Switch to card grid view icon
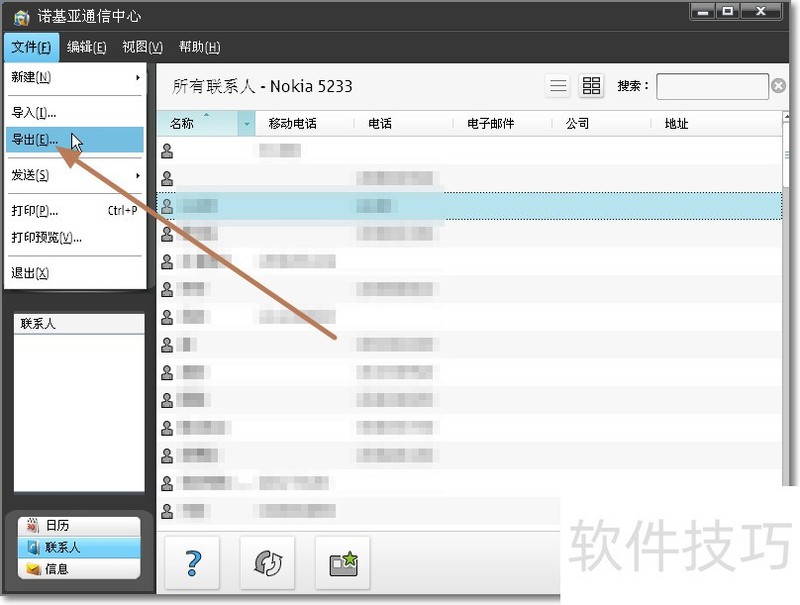The height and width of the screenshot is (605, 800). click(591, 85)
